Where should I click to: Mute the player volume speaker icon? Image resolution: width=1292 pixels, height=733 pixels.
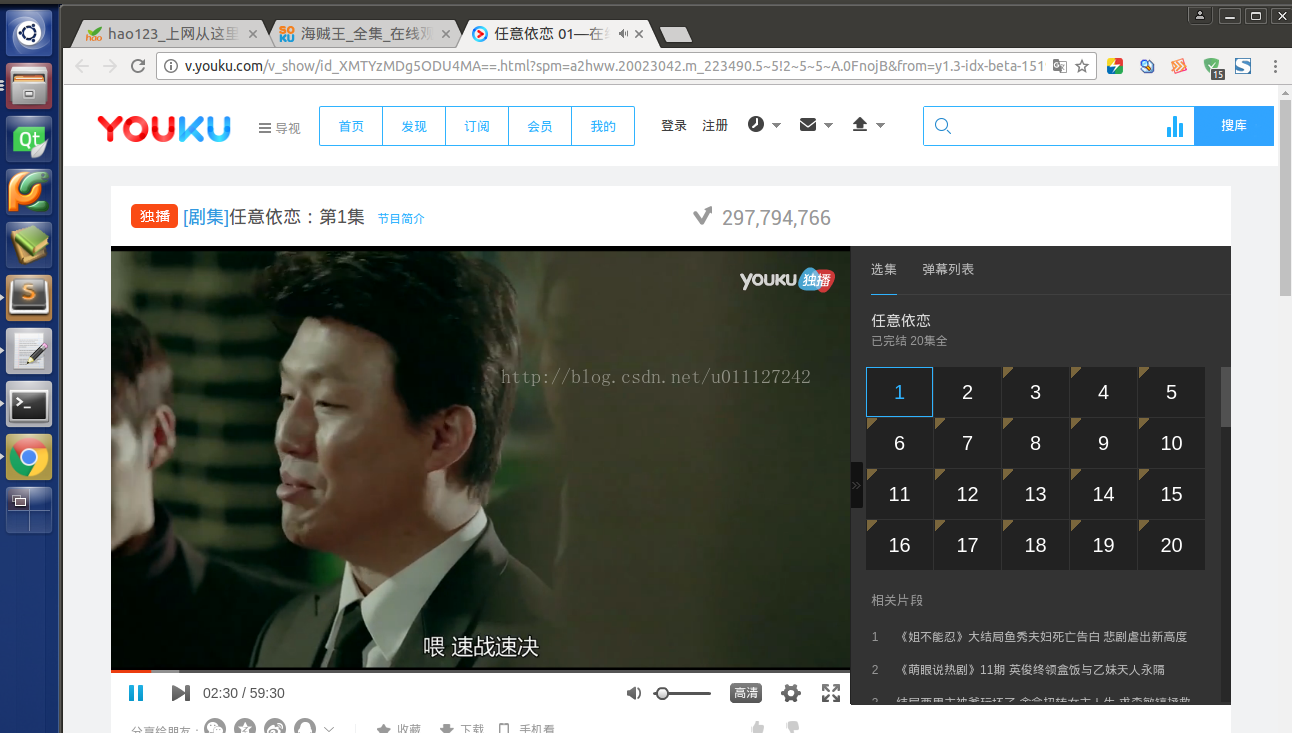634,693
